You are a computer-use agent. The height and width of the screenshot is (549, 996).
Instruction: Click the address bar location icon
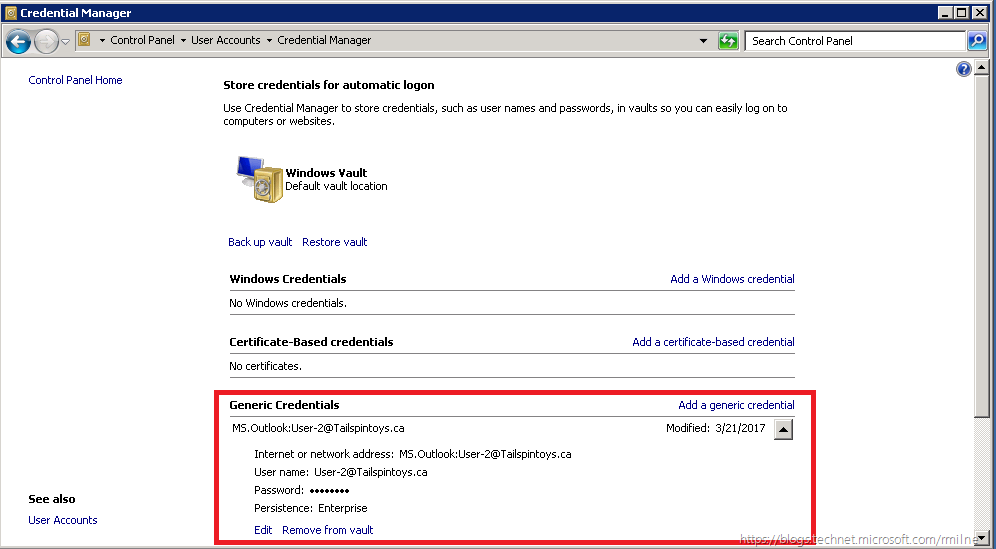pos(85,41)
